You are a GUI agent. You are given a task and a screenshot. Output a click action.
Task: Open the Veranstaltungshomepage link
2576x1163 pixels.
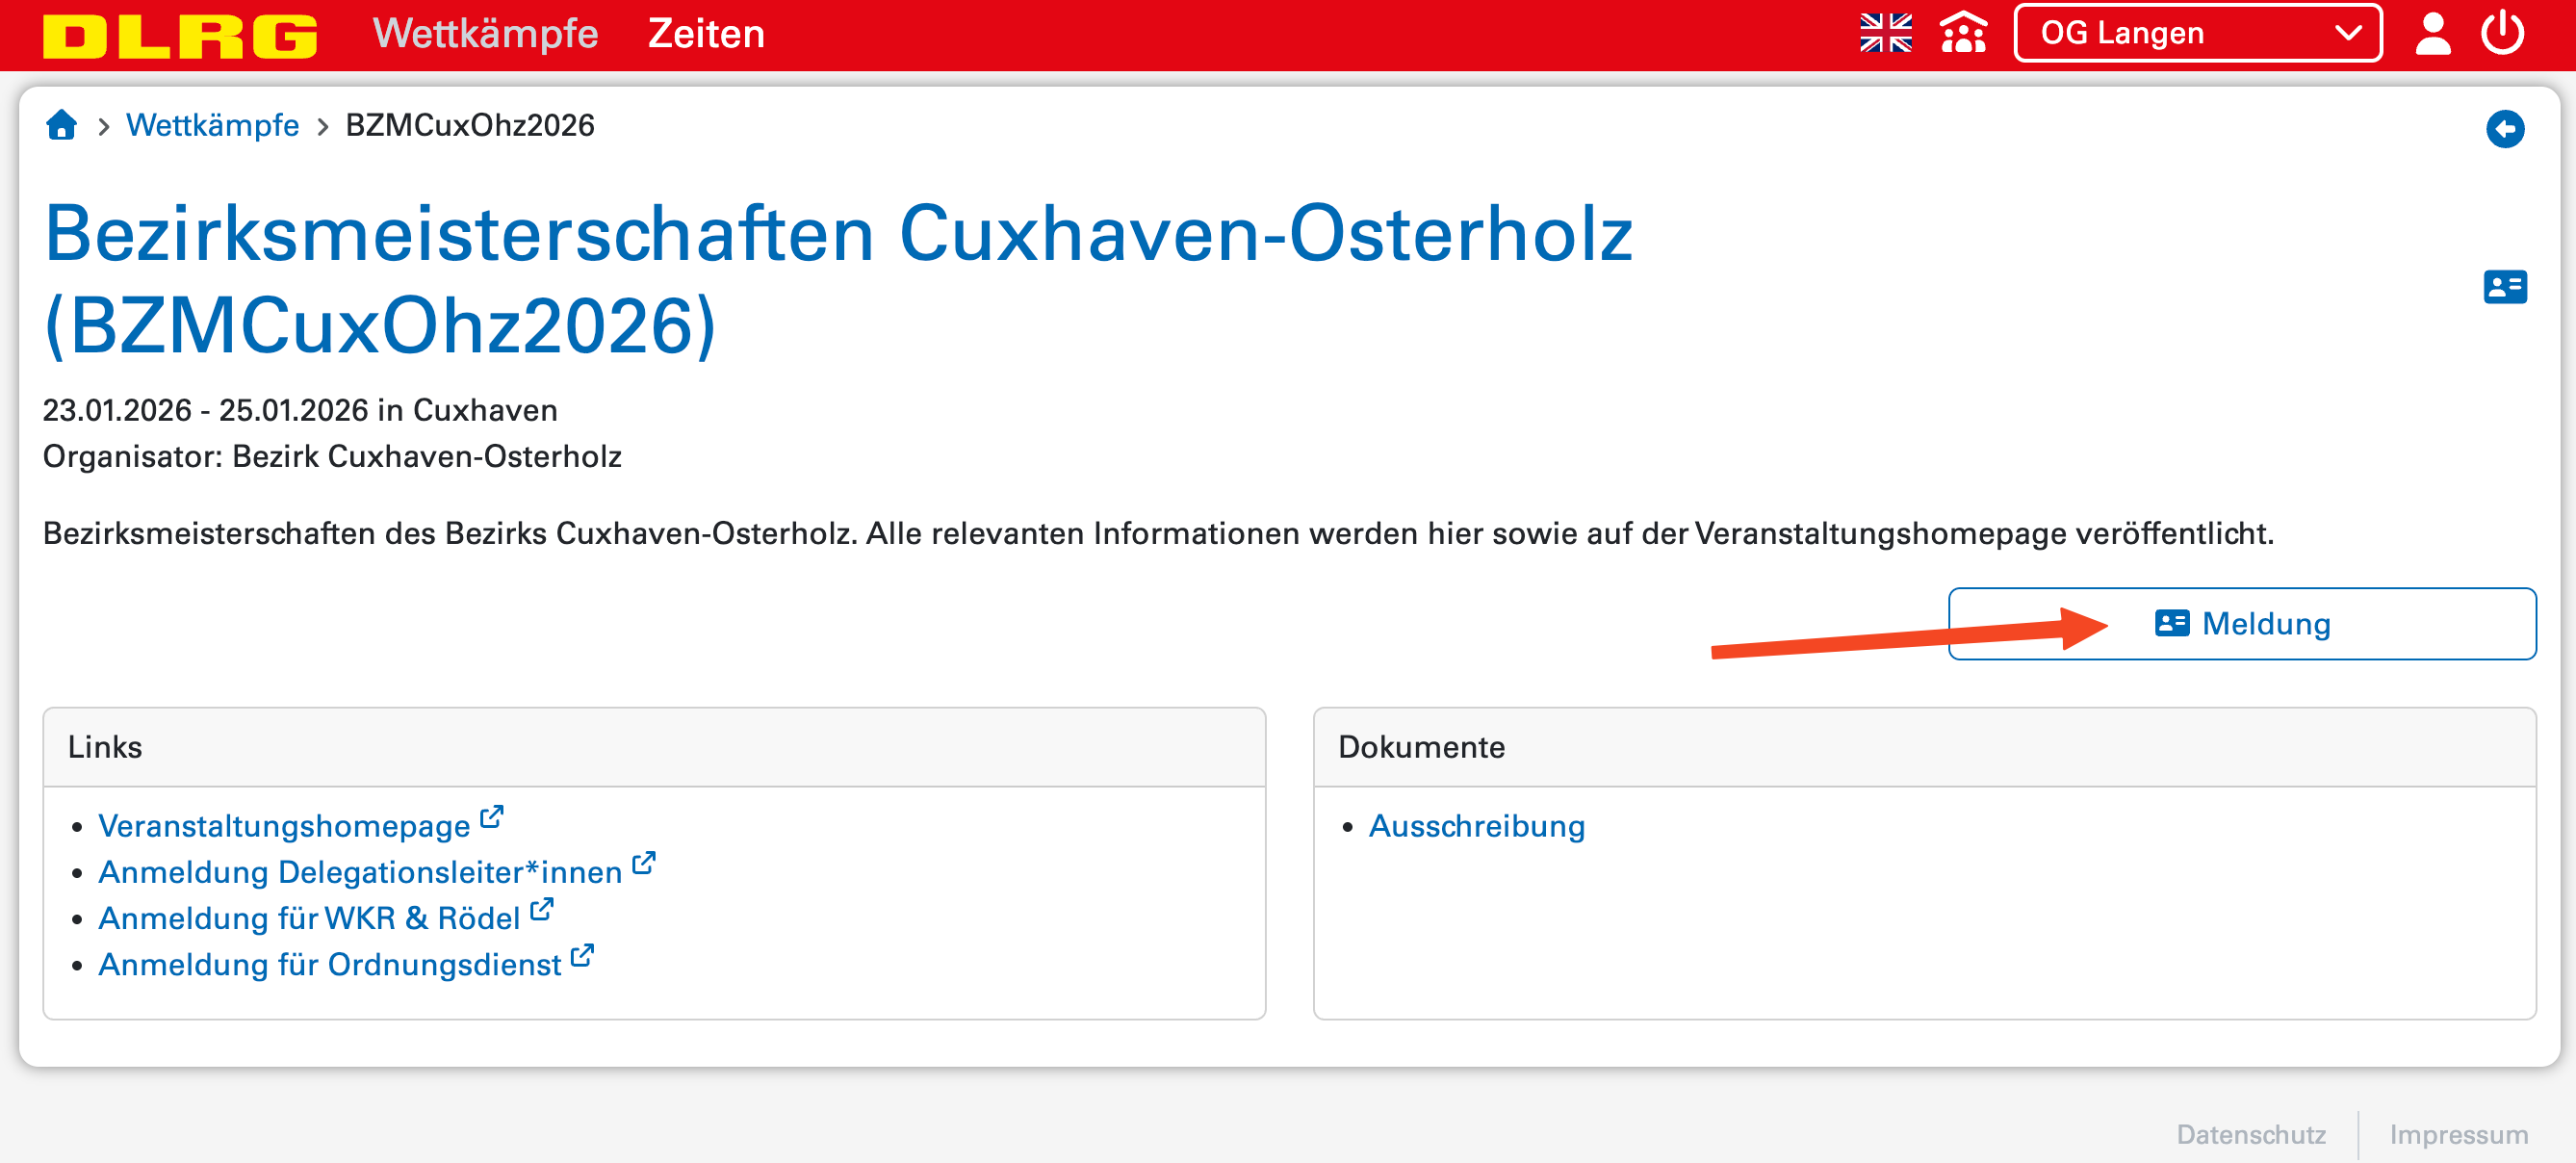[284, 826]
